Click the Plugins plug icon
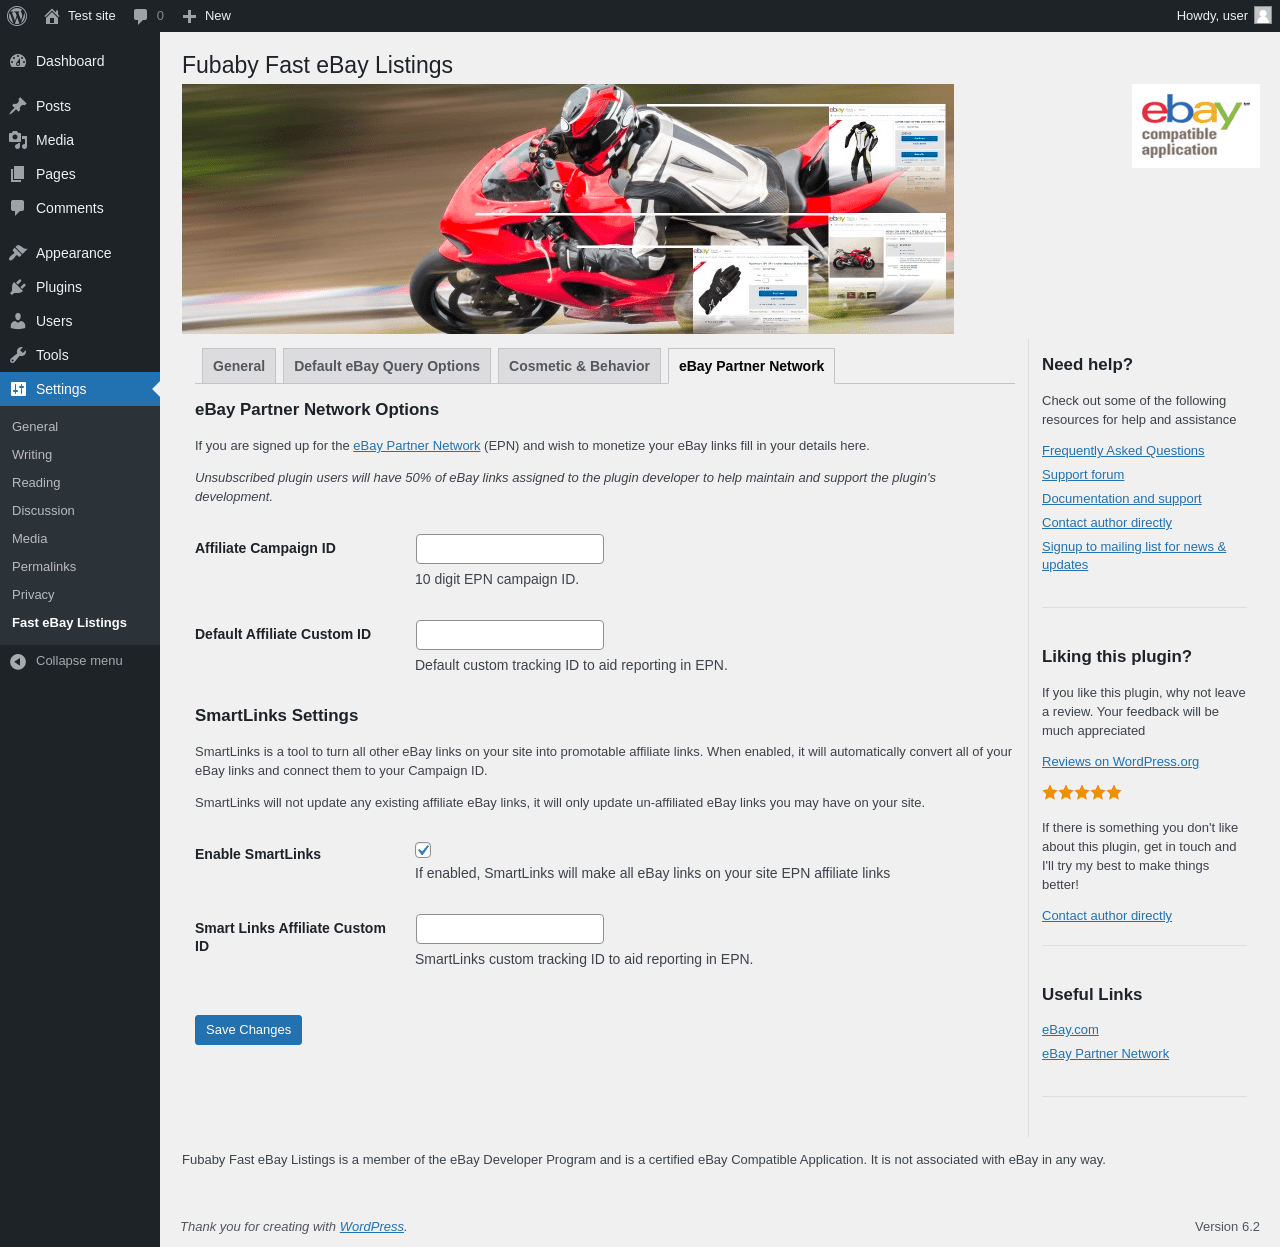The width and height of the screenshot is (1280, 1247). tap(18, 287)
